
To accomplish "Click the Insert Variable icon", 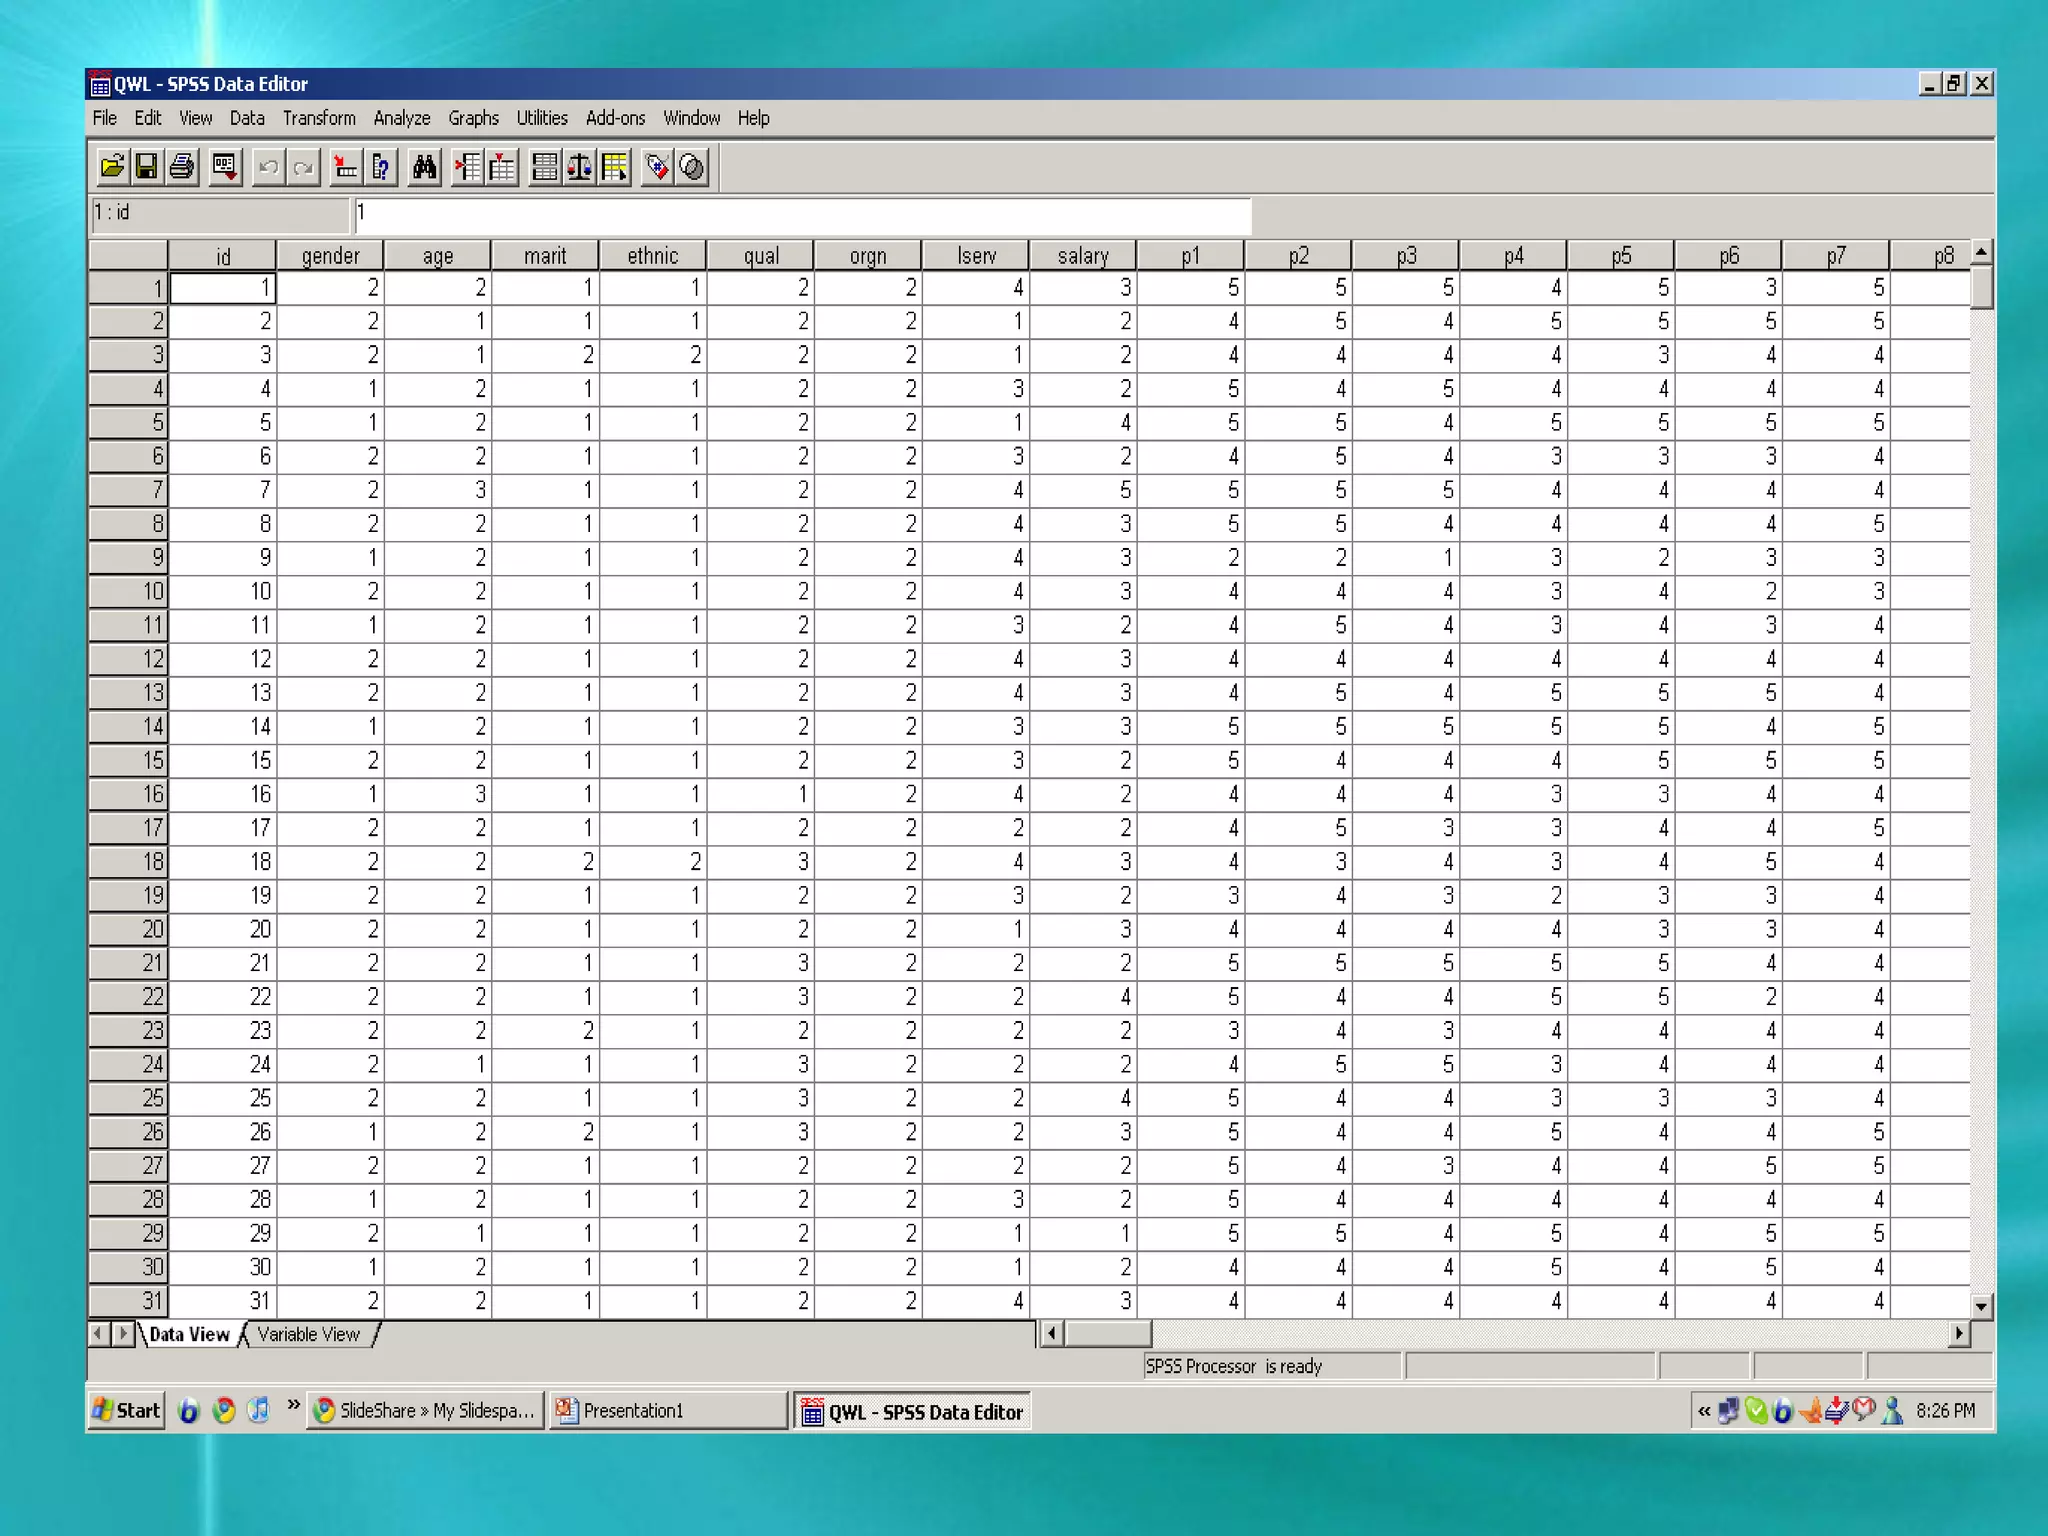I will 502,167.
